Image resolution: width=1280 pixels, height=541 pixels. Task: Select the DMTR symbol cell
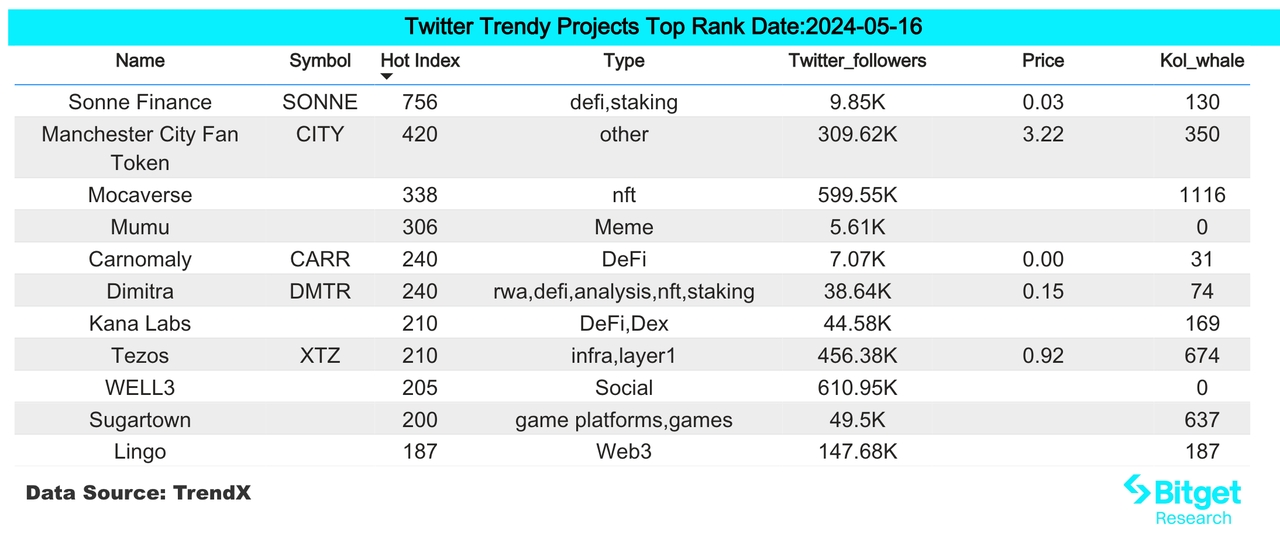pyautogui.click(x=320, y=291)
